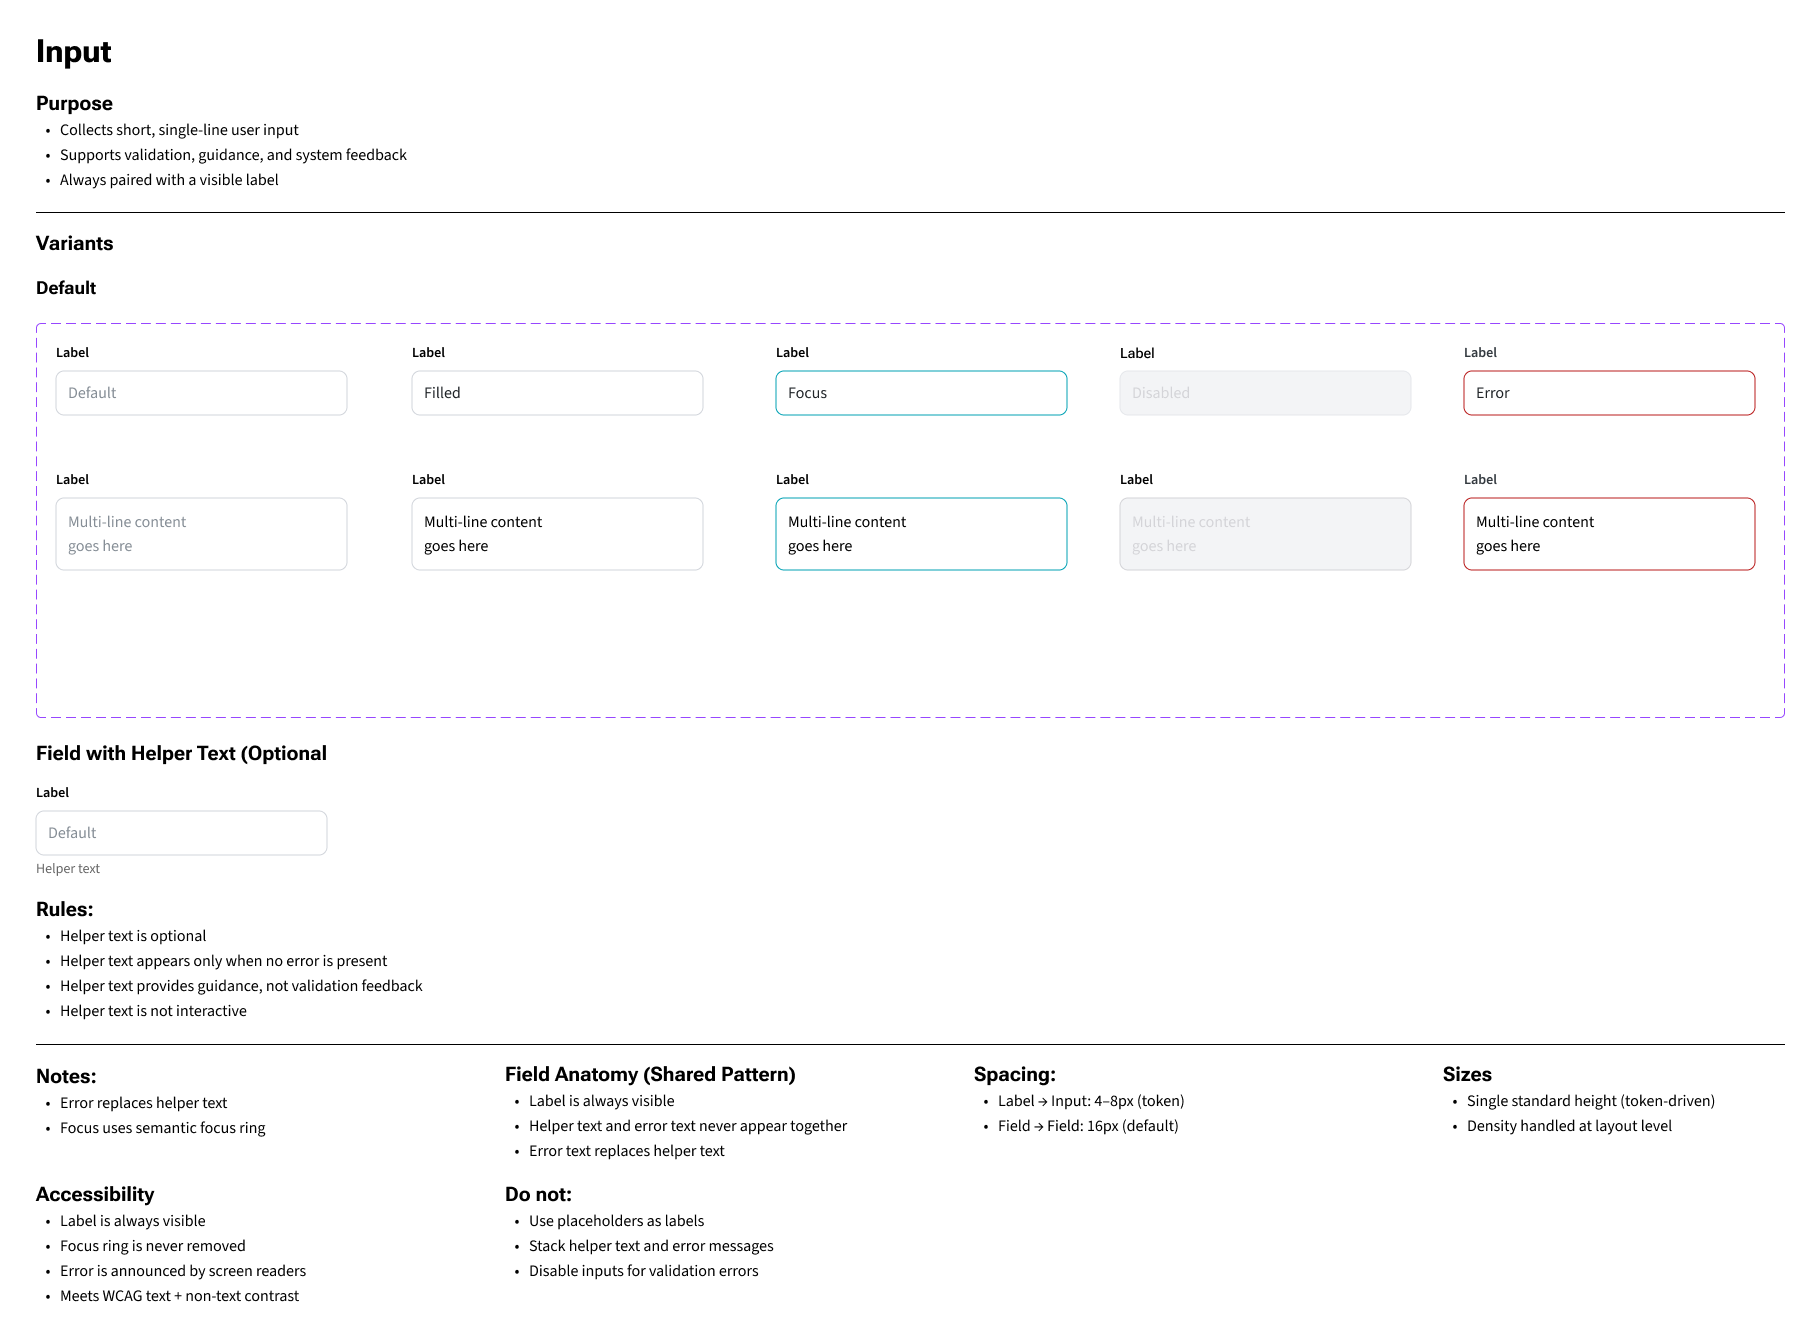
Task: Click the Error state single-line input field
Action: (1609, 393)
